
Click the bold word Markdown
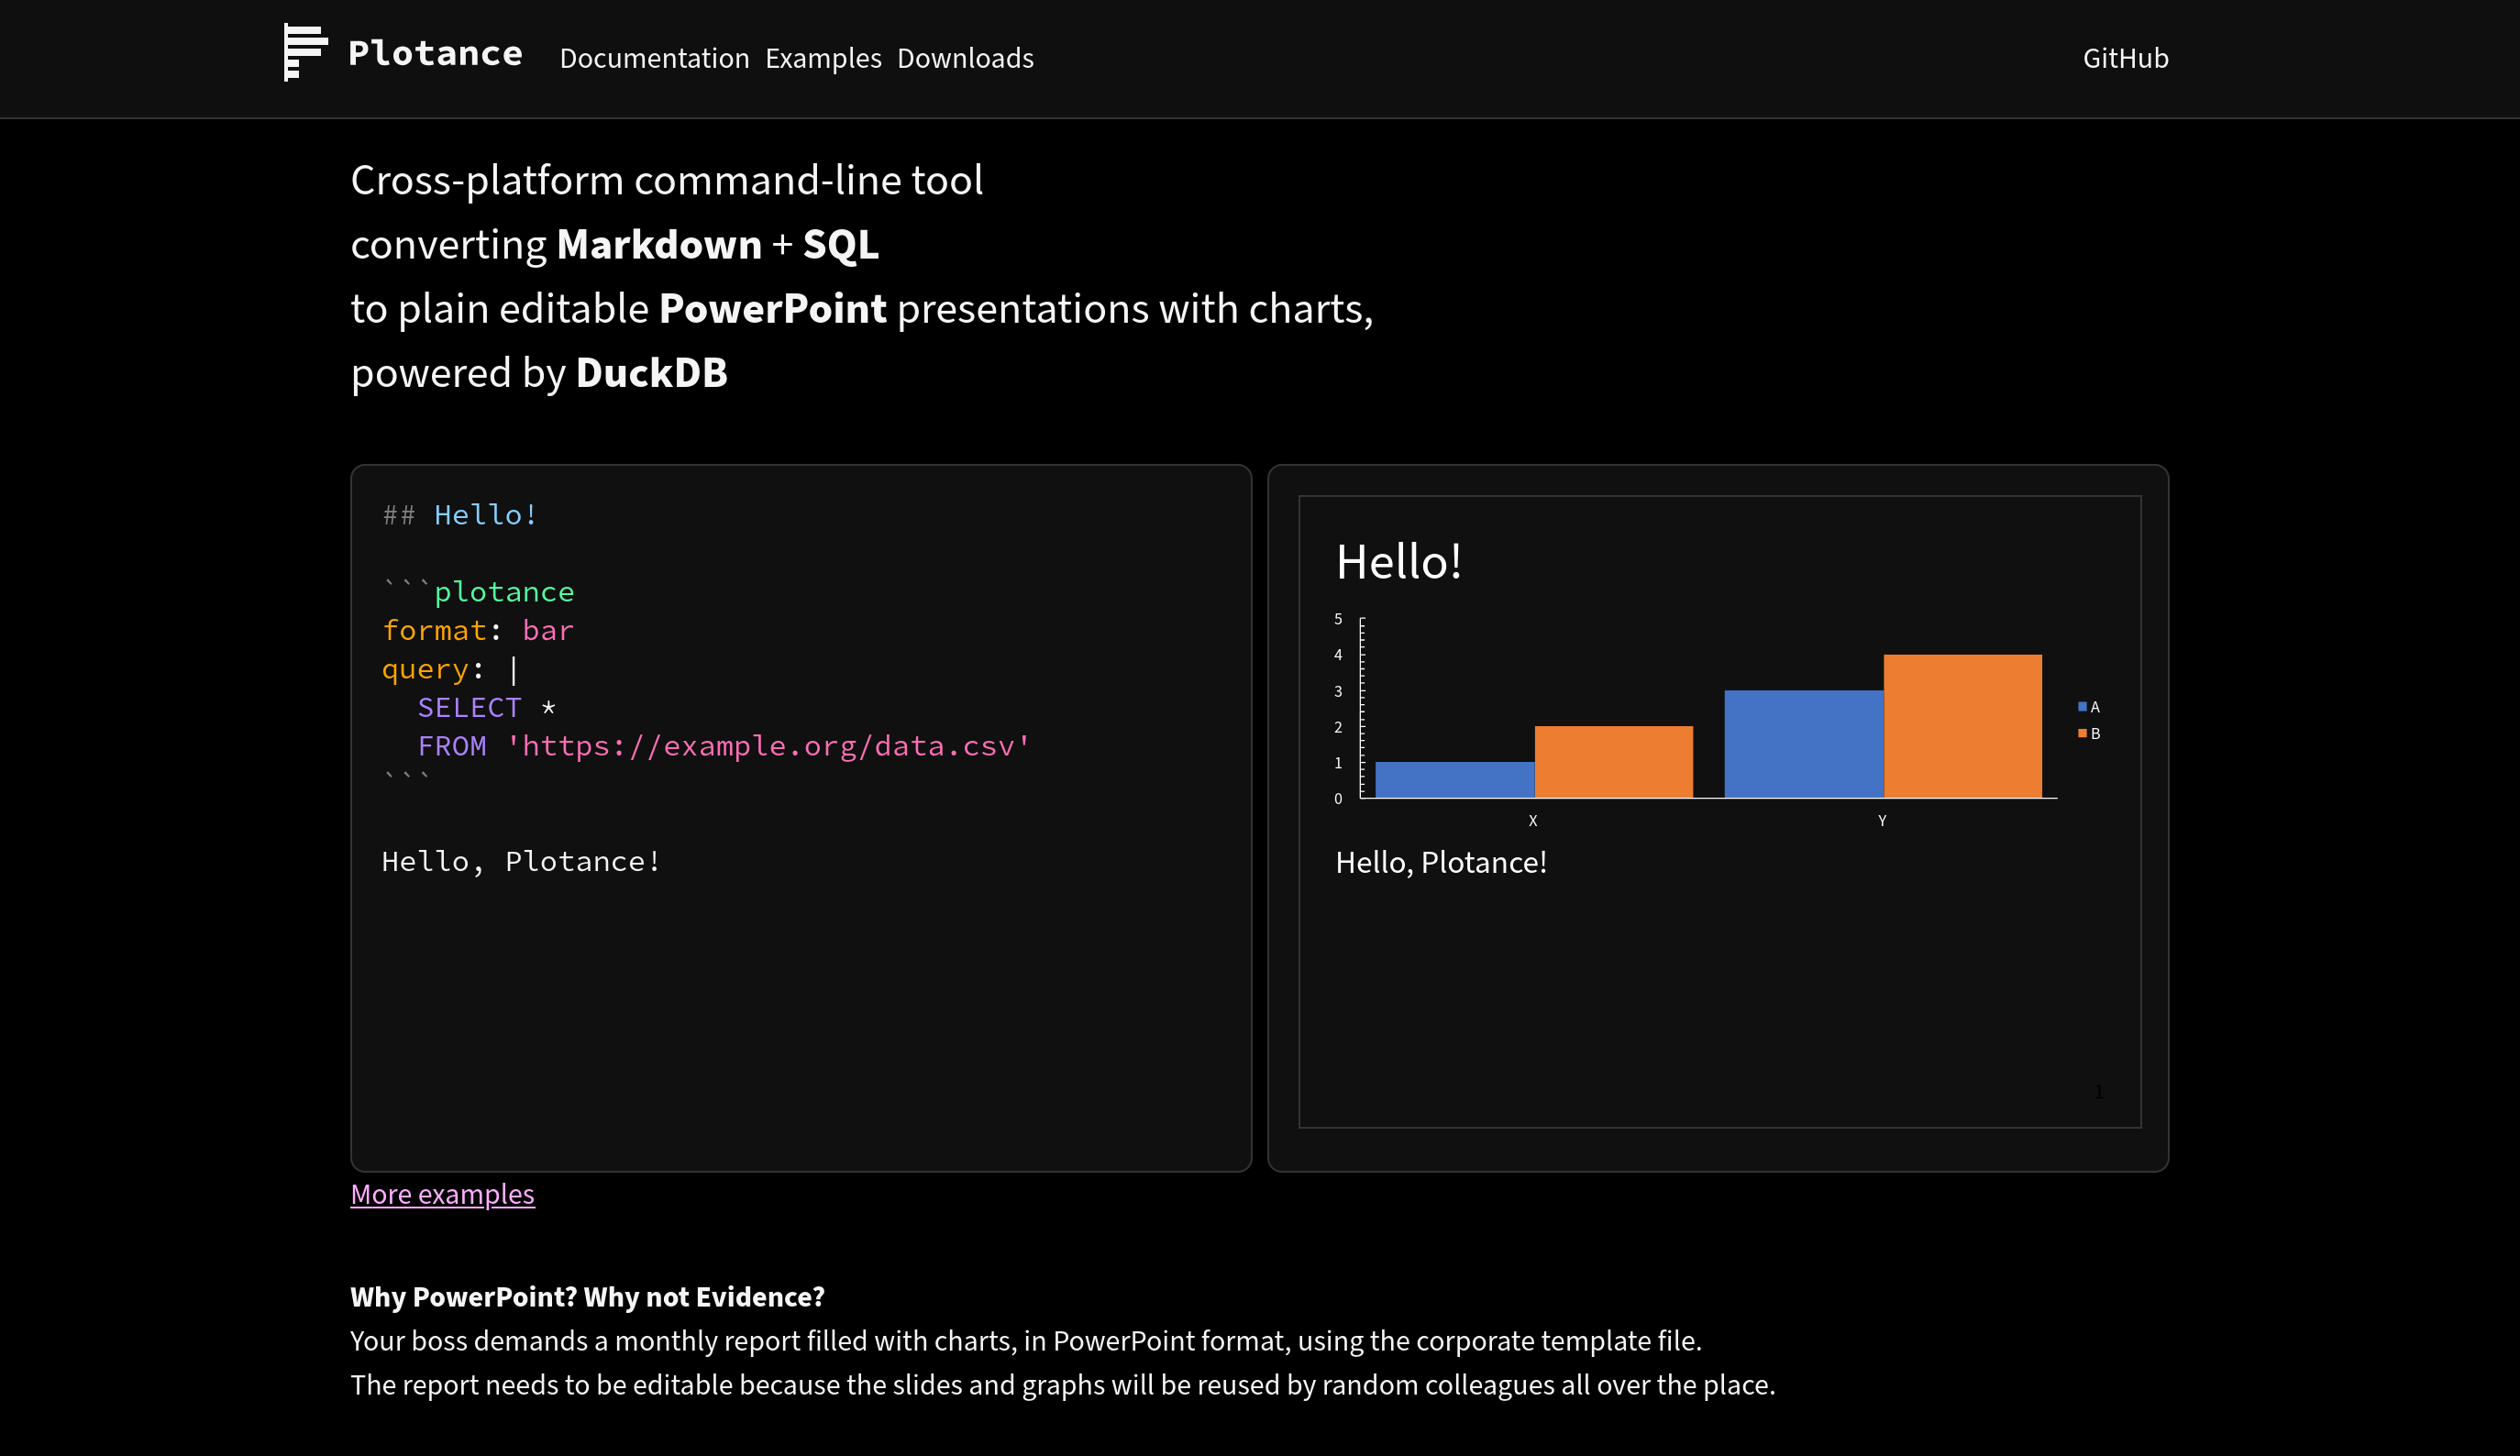pyautogui.click(x=659, y=245)
